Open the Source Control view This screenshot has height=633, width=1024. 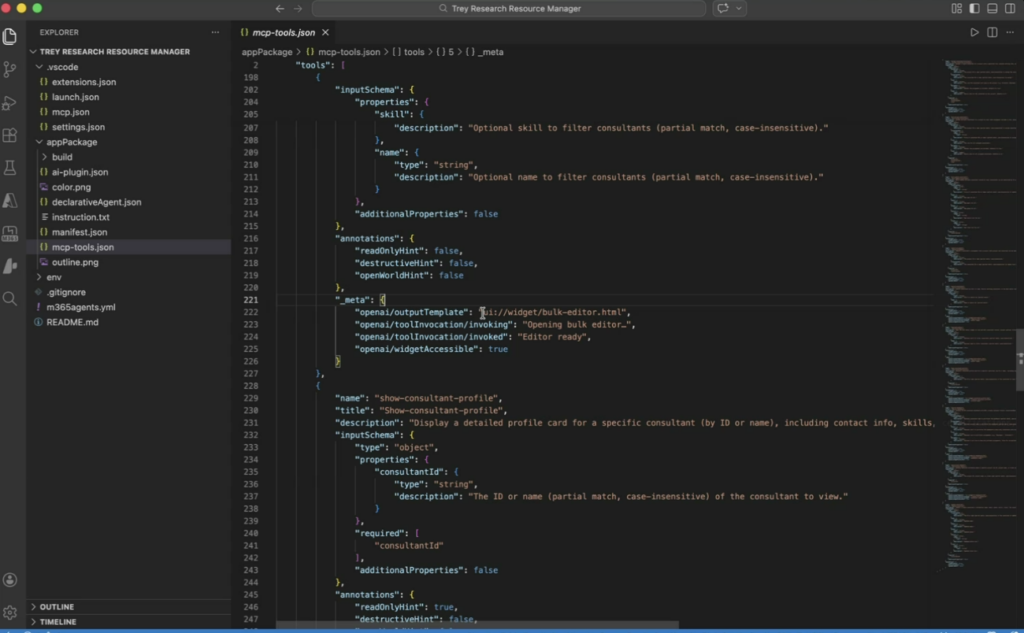(x=10, y=69)
